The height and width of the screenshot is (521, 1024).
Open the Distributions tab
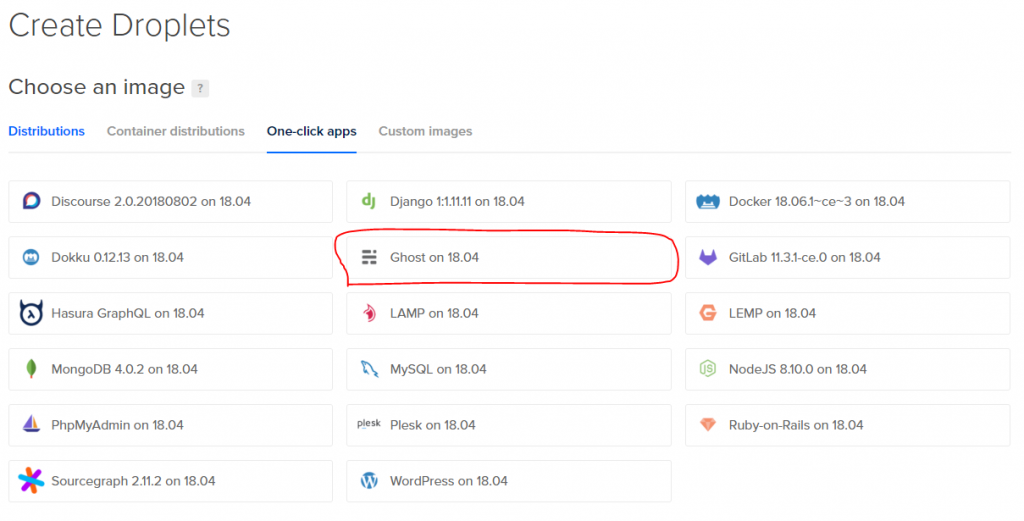[46, 131]
